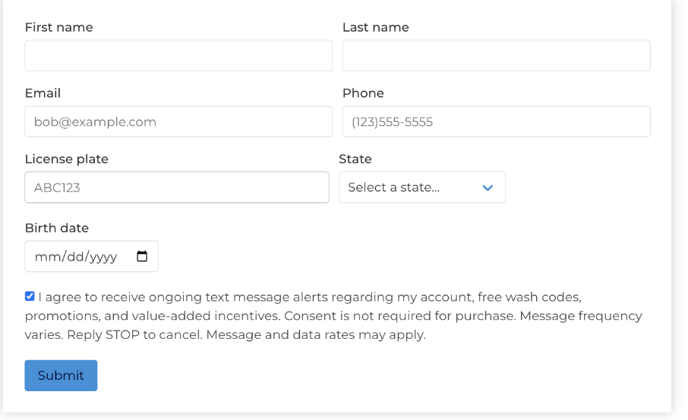Focus the First name text field
Screen dimensions: 688x420
(178, 56)
